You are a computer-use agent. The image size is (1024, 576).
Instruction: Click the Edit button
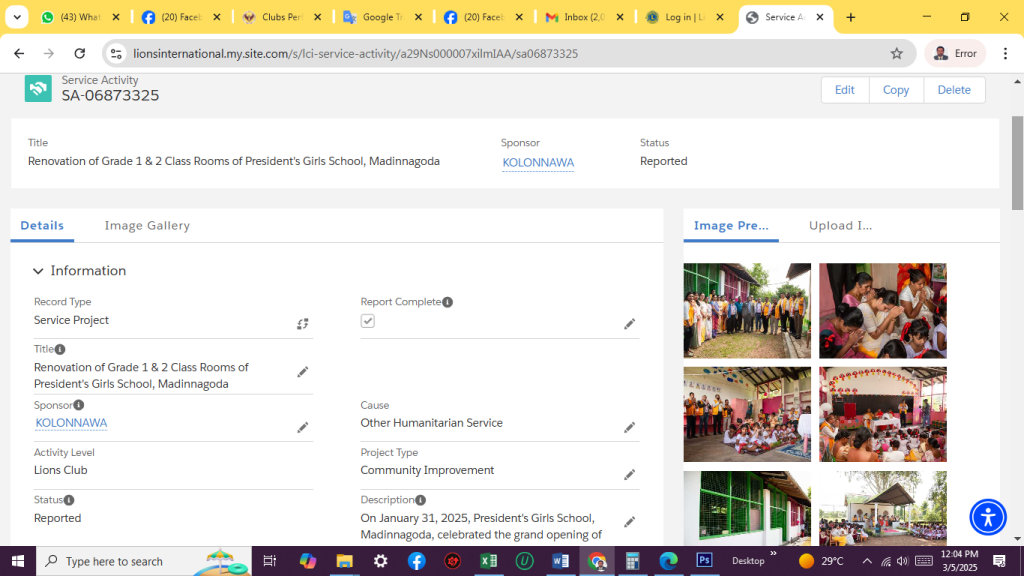click(844, 90)
